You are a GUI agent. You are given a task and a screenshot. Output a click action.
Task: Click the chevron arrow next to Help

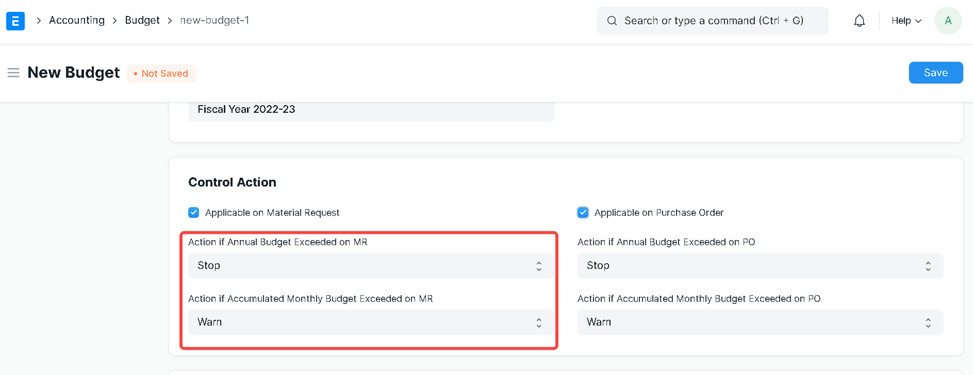pyautogui.click(x=918, y=21)
